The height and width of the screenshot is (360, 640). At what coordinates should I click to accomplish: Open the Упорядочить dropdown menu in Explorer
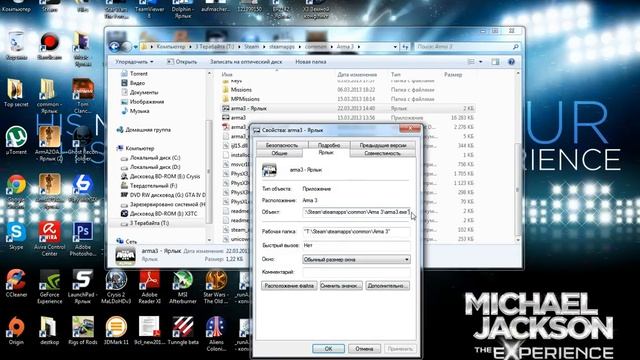coord(134,62)
